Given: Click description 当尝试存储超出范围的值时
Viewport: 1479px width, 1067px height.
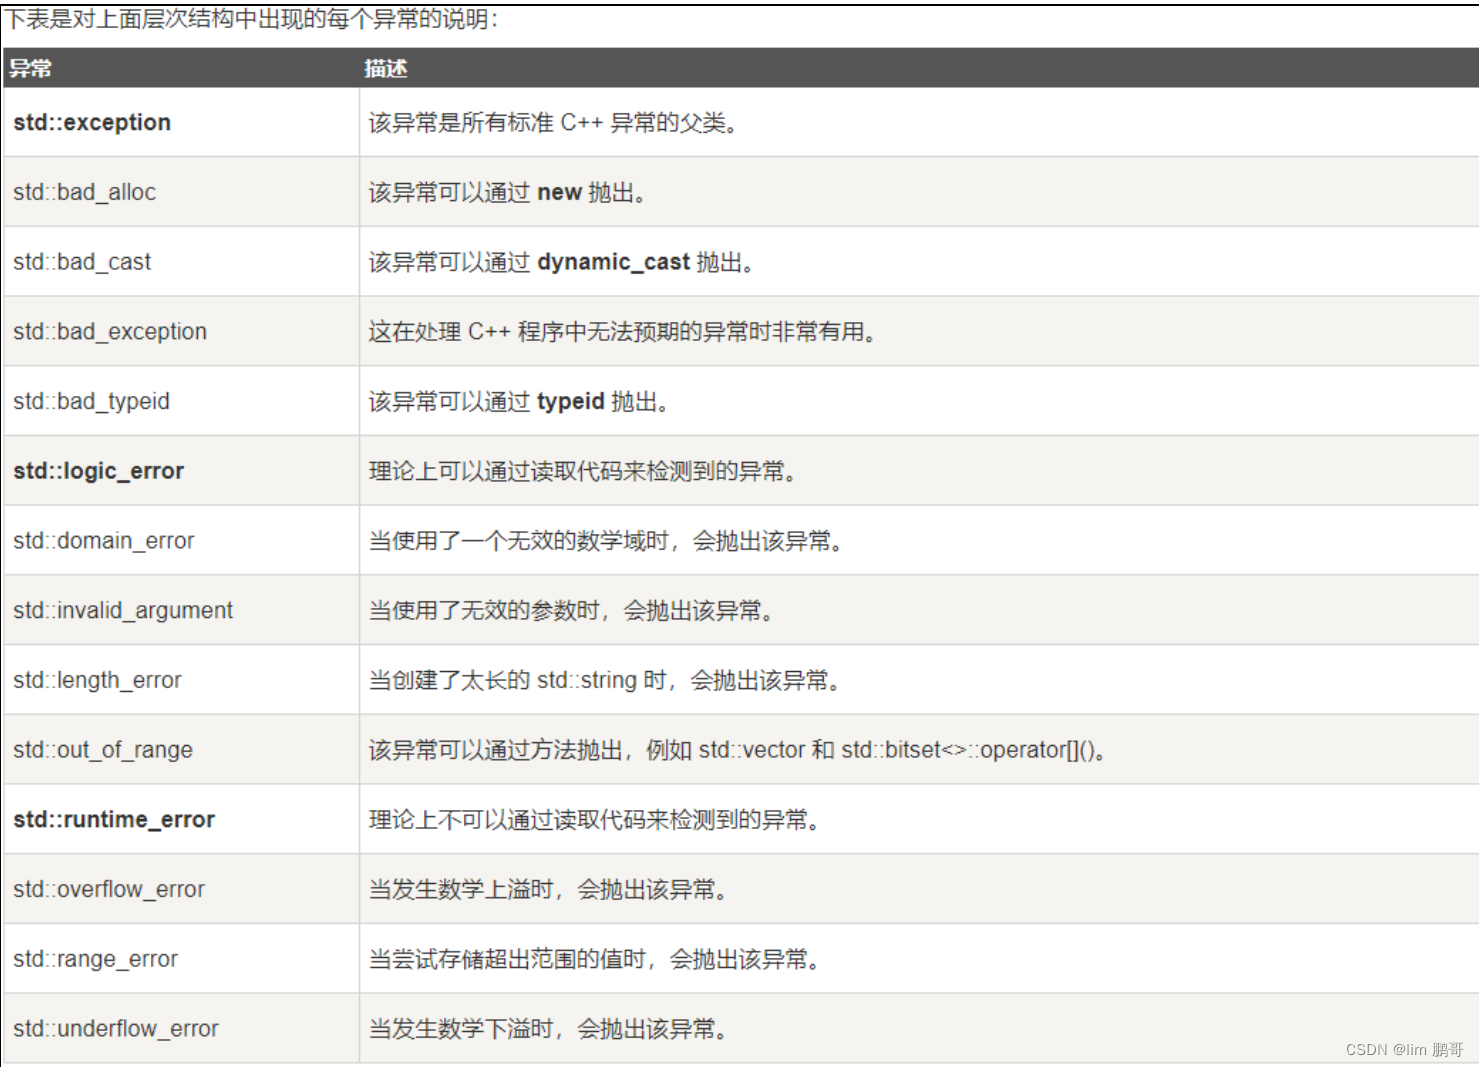Looking at the screenshot, I should click(x=594, y=960).
